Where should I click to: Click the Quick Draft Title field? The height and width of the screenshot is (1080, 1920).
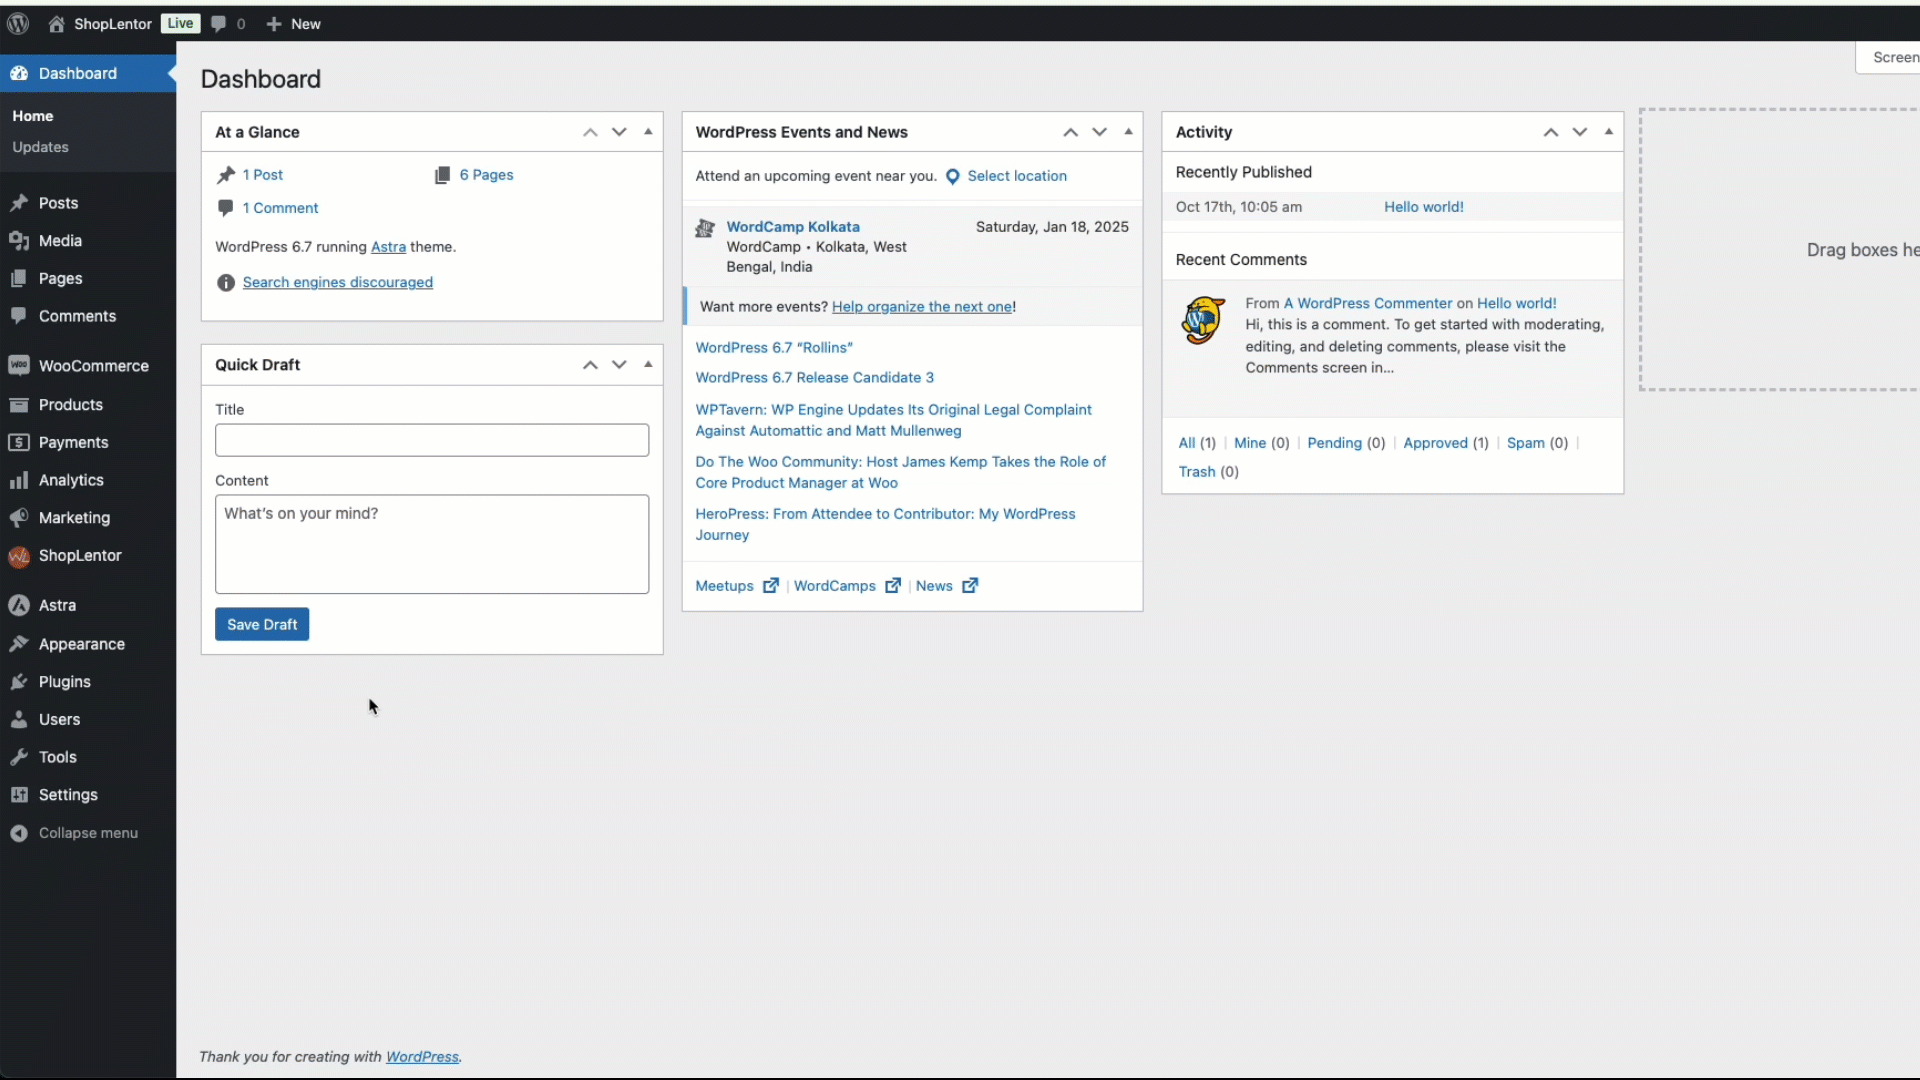pyautogui.click(x=432, y=440)
